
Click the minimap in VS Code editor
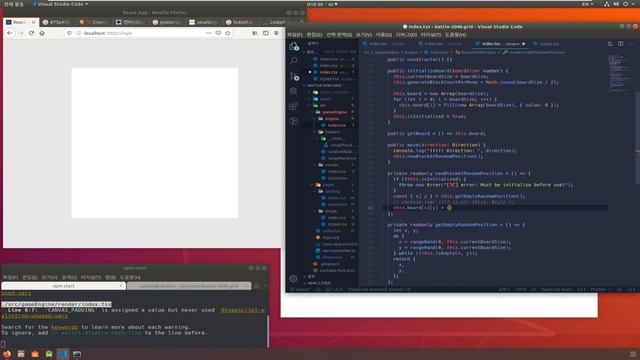[620, 73]
